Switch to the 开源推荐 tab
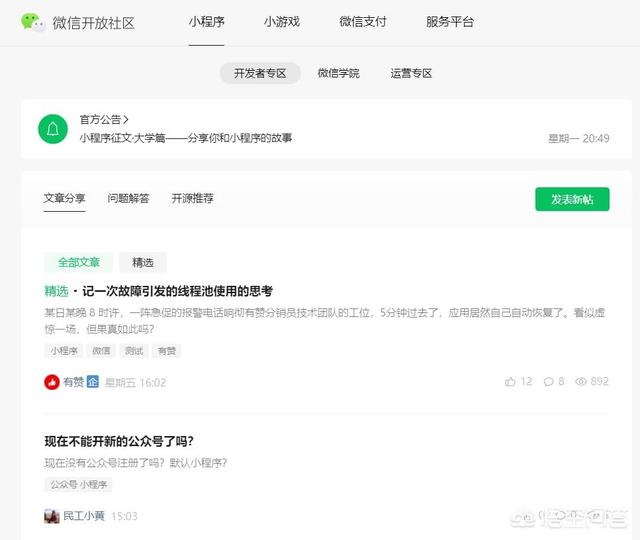640x540 pixels. click(192, 198)
